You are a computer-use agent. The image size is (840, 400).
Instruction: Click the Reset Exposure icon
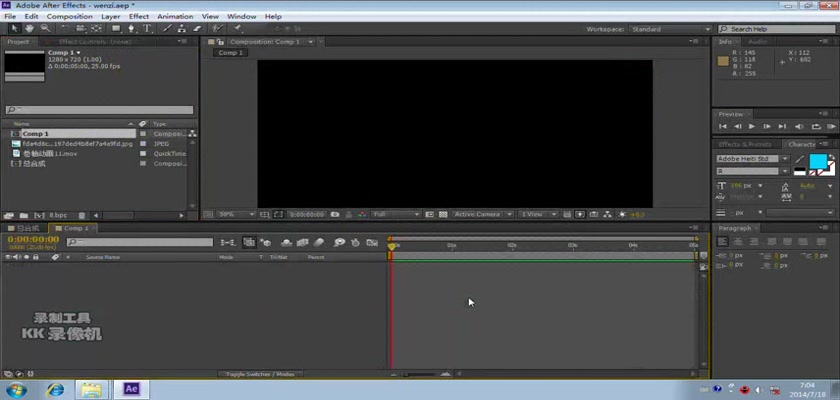pos(622,214)
